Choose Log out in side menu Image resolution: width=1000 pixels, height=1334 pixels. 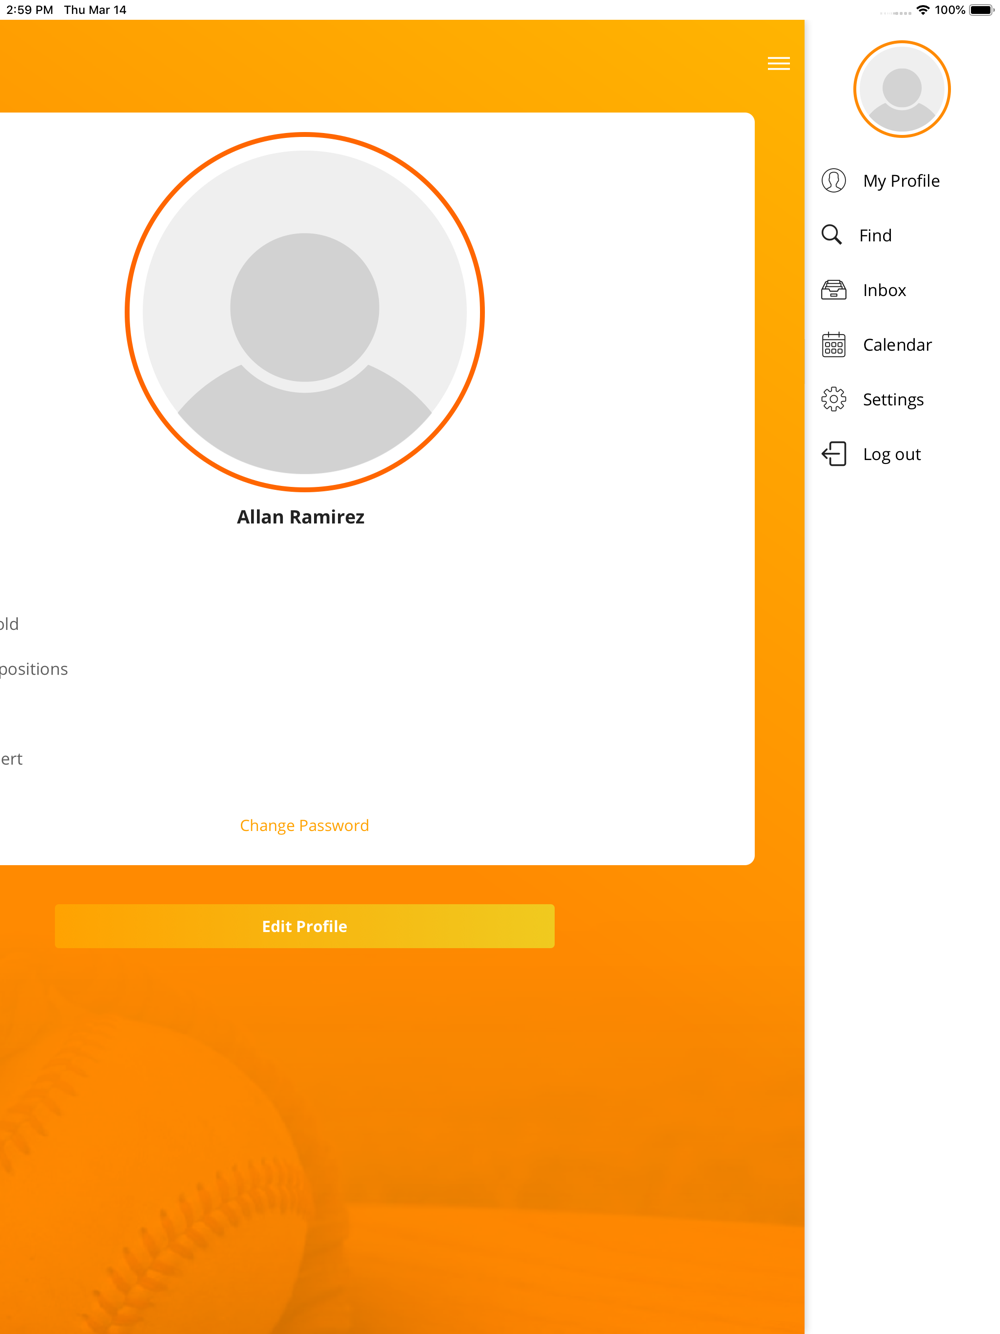click(x=891, y=454)
